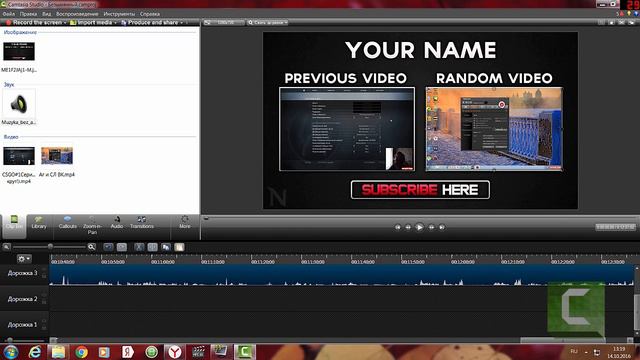Expand the More tools tab

[184, 223]
